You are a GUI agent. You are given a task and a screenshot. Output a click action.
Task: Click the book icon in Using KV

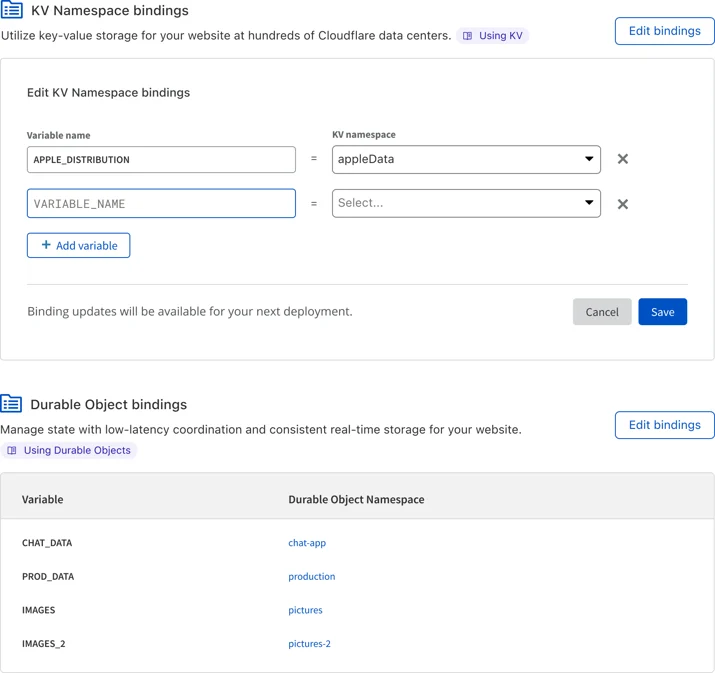(467, 36)
